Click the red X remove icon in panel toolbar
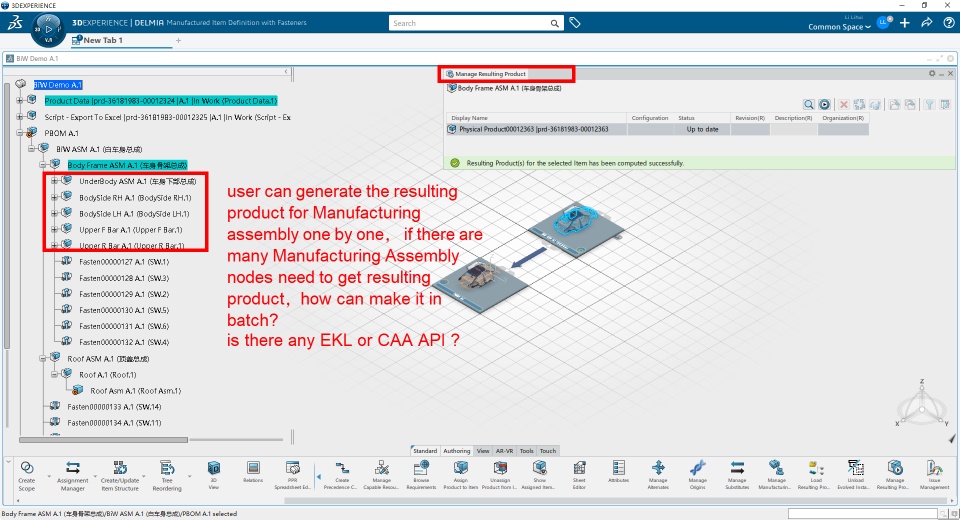This screenshot has width=960, height=520. click(844, 105)
